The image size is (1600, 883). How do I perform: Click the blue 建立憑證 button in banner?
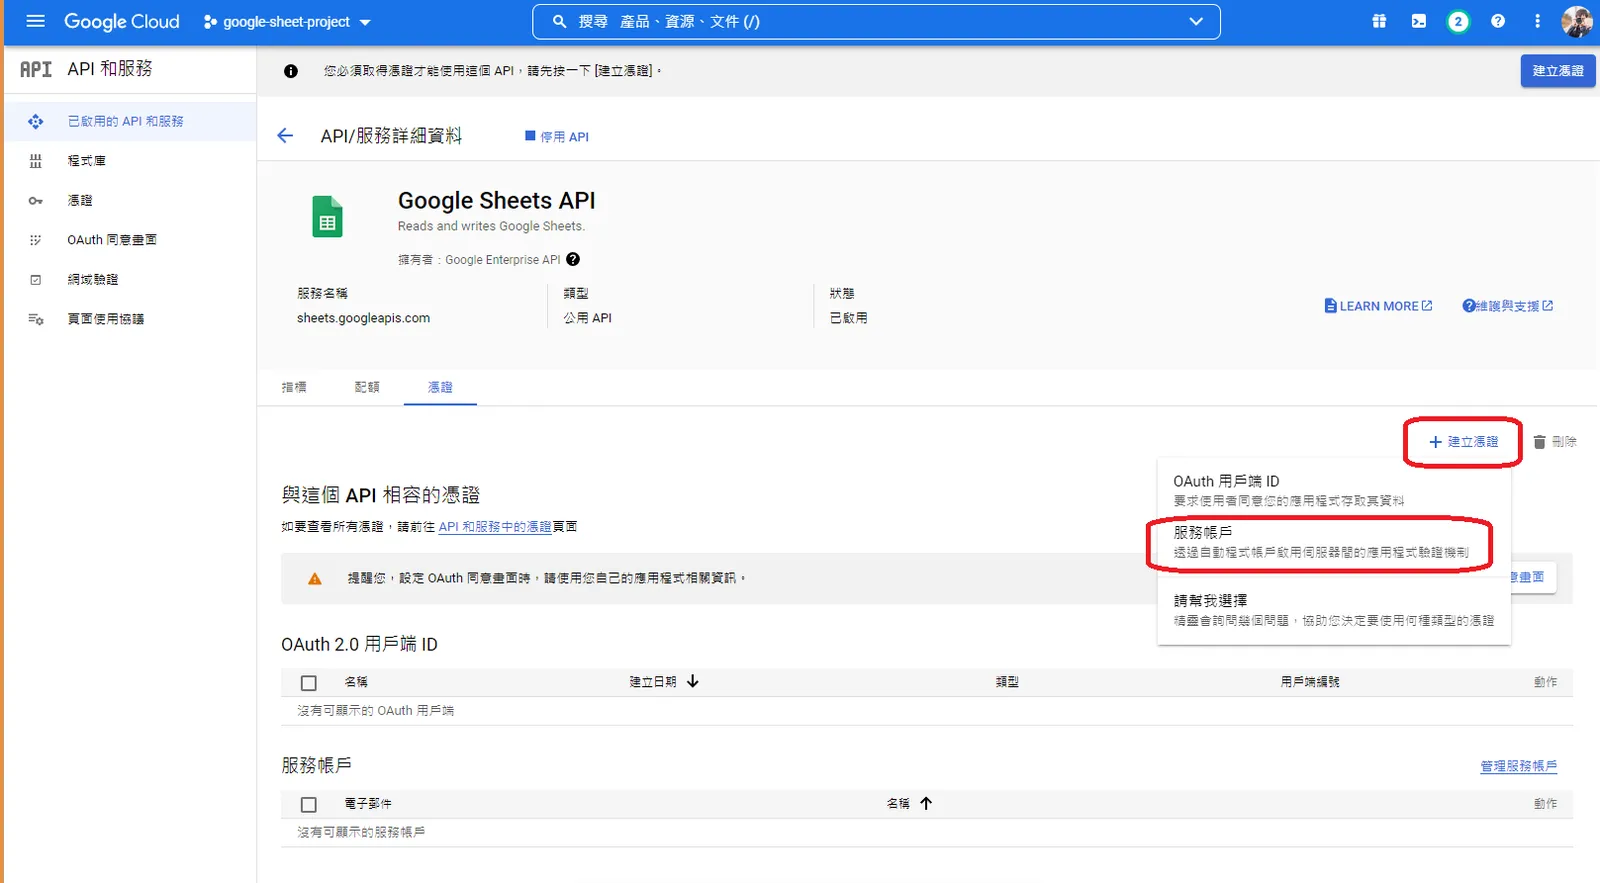coord(1557,71)
